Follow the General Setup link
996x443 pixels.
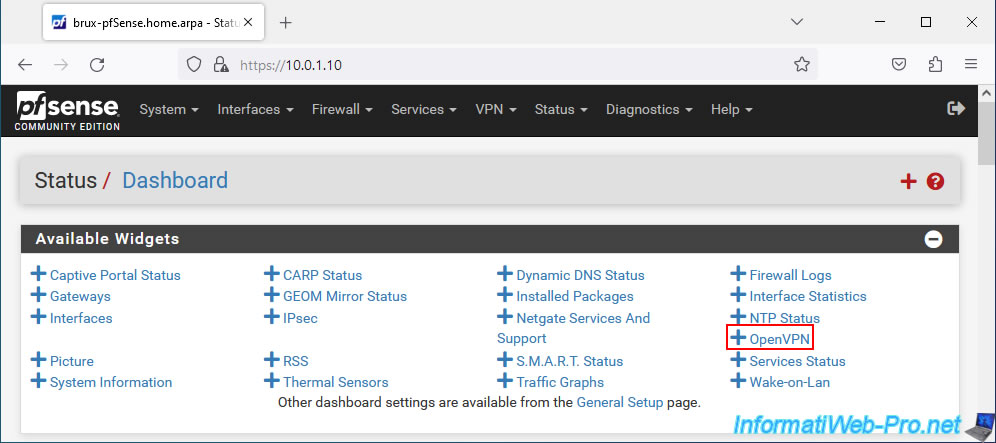619,402
